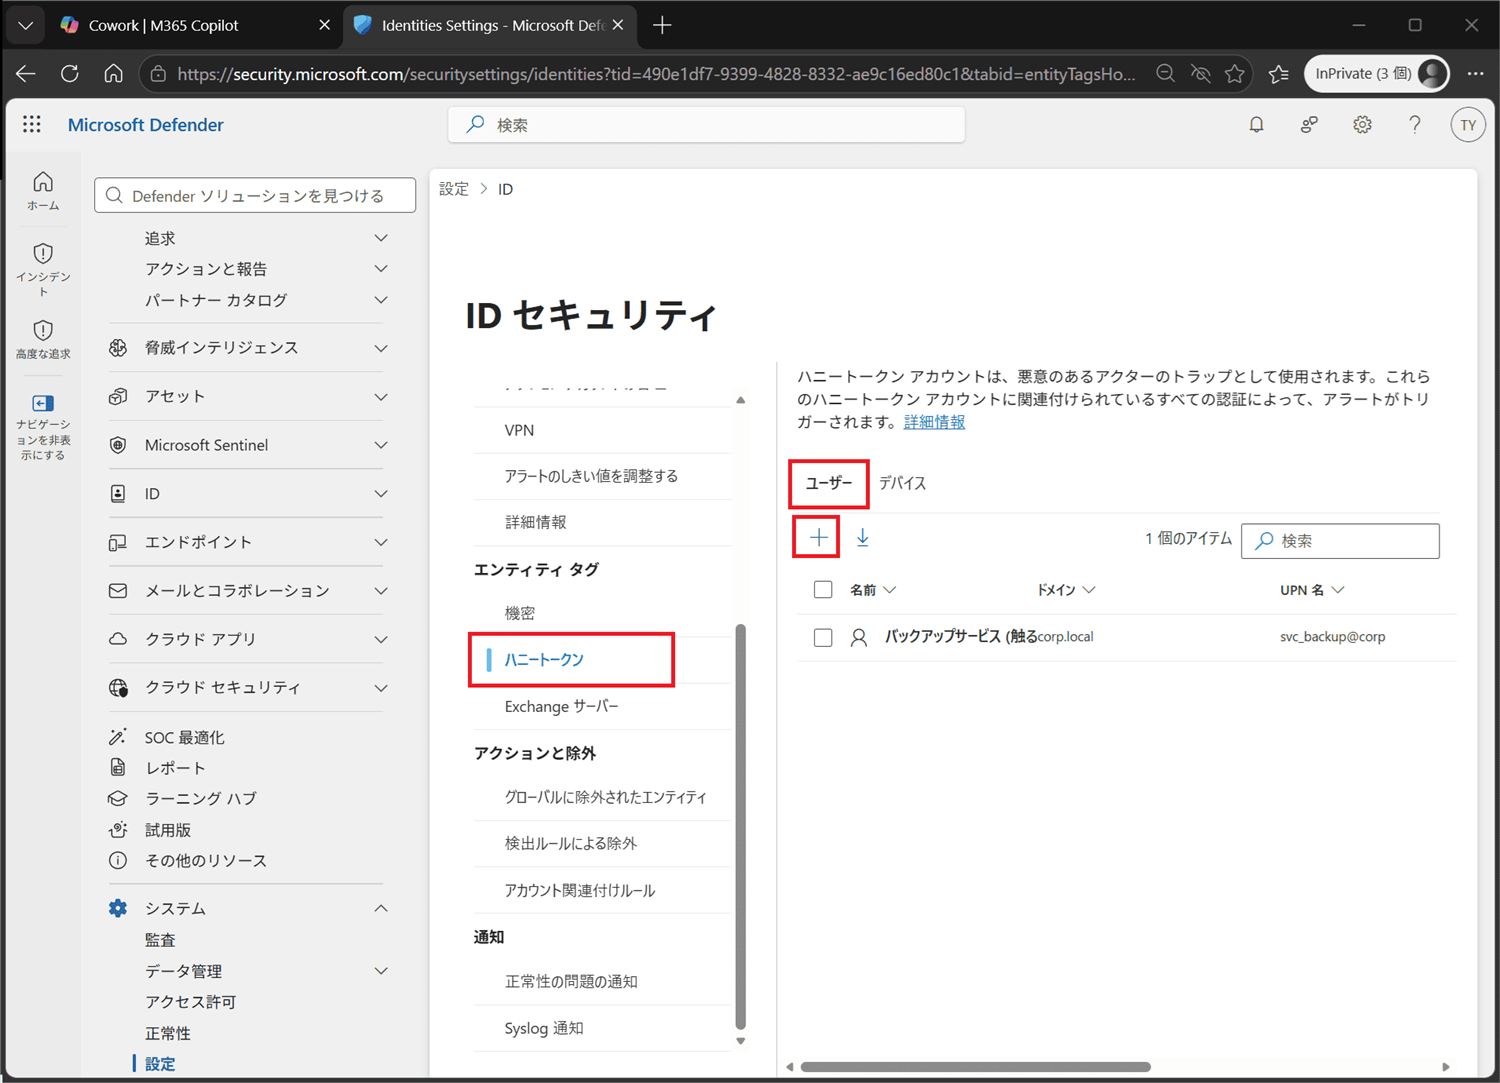This screenshot has height=1083, width=1500.
Task: Open Incidents shield icon in left rail
Action: [43, 270]
